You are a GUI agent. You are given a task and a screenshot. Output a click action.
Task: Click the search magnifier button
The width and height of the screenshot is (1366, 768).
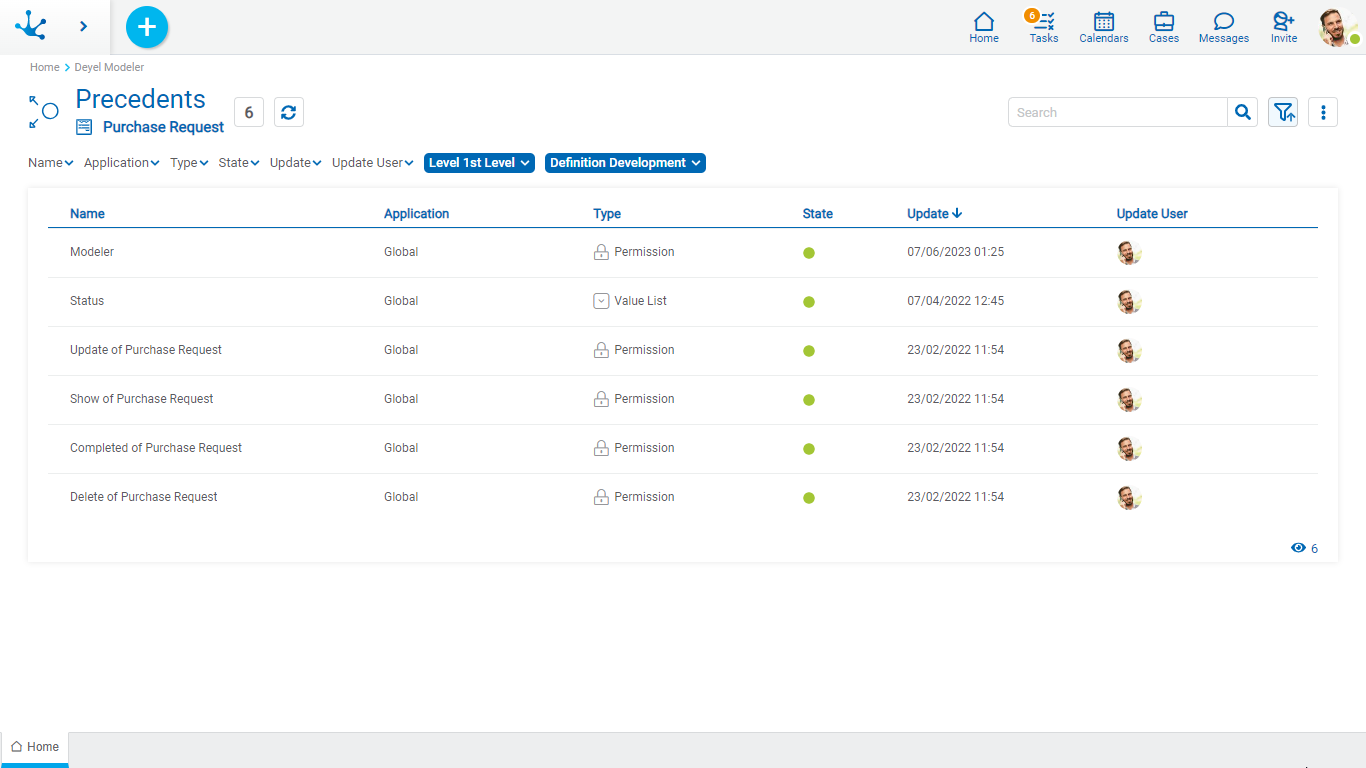[1242, 112]
